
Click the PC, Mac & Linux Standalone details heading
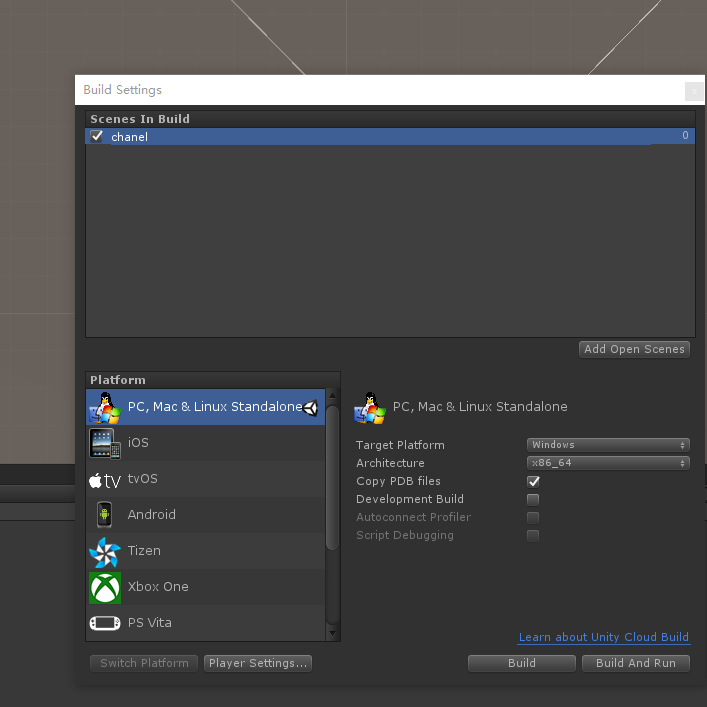[480, 407]
